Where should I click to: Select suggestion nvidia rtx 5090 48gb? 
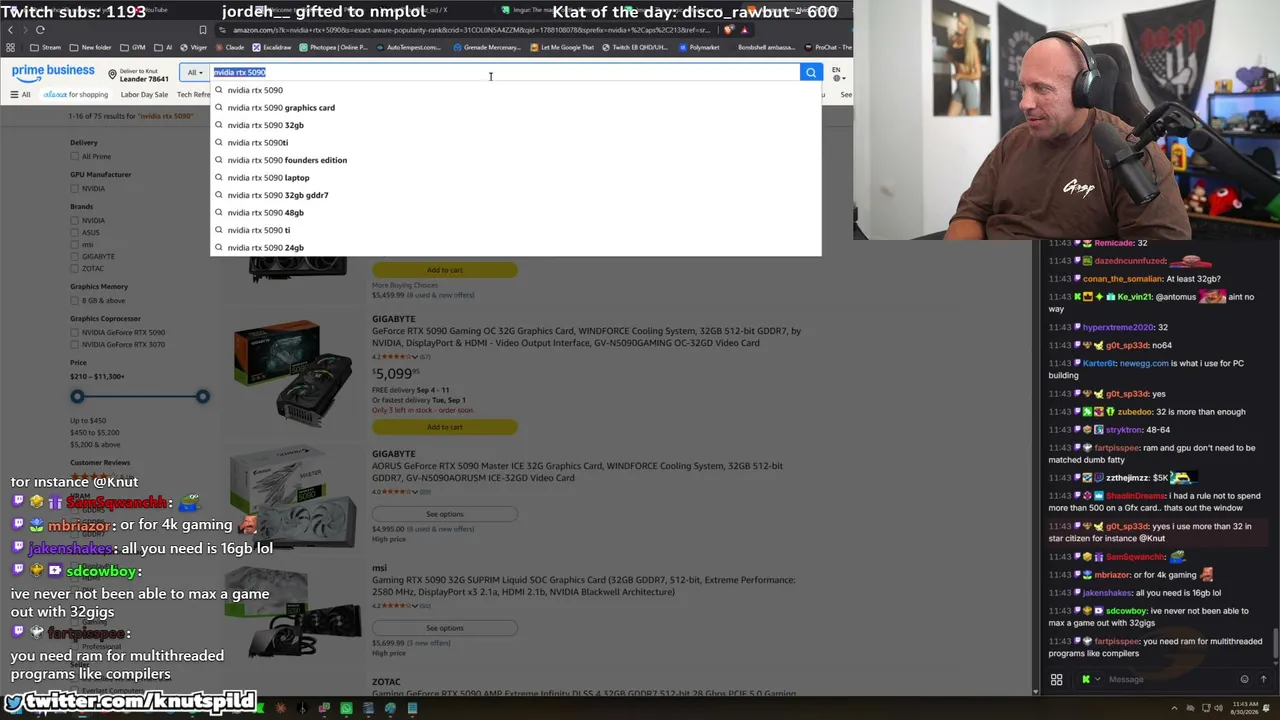(x=265, y=213)
